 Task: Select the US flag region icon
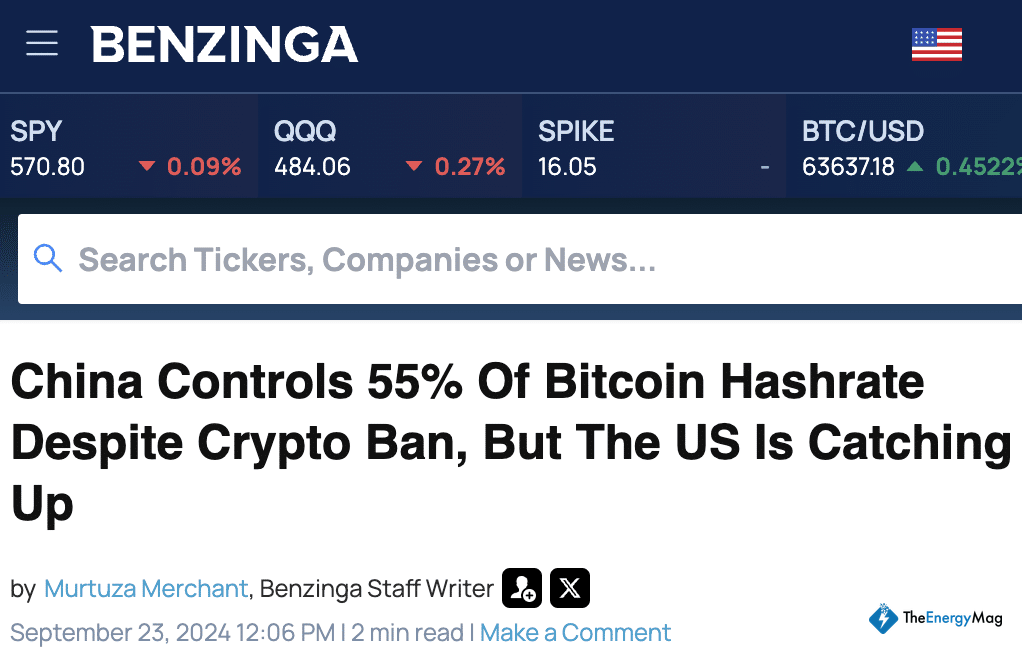coord(936,44)
